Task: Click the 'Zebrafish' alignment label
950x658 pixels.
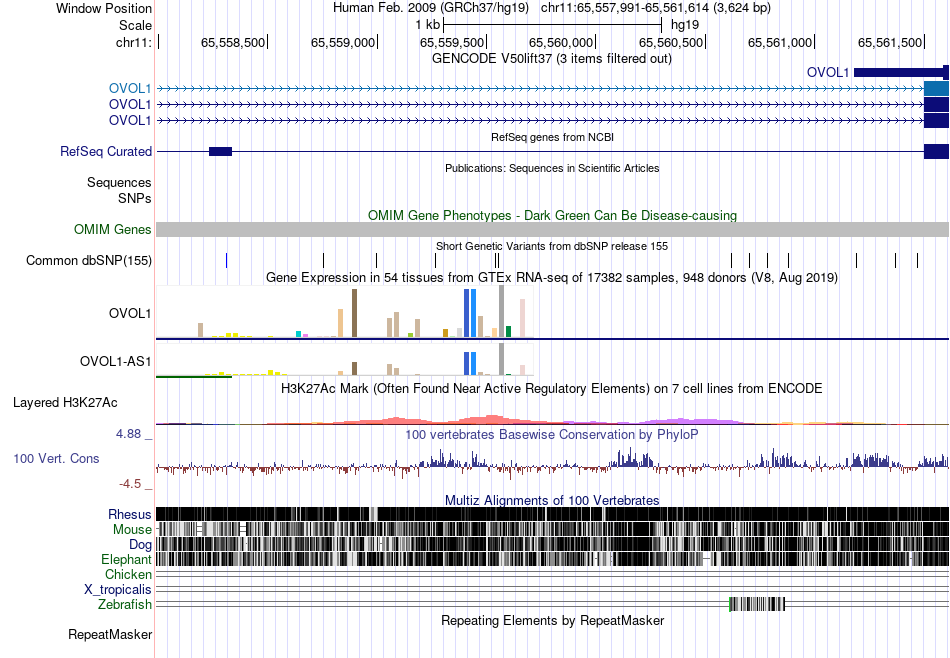Action: (125, 605)
